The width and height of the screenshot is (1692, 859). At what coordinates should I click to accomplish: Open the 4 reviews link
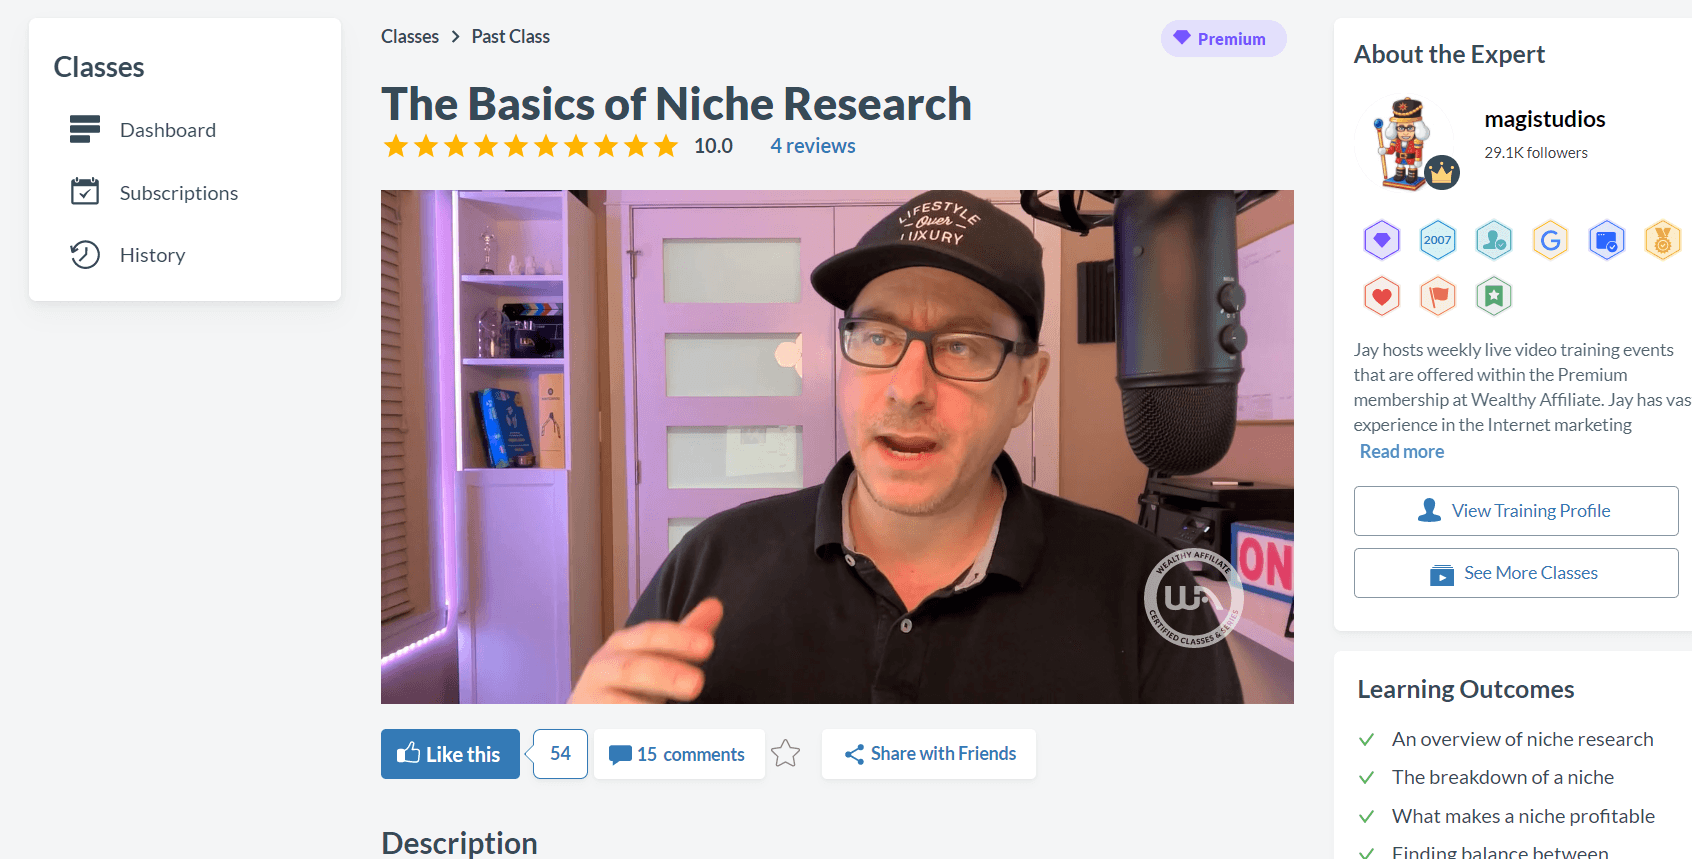813,146
